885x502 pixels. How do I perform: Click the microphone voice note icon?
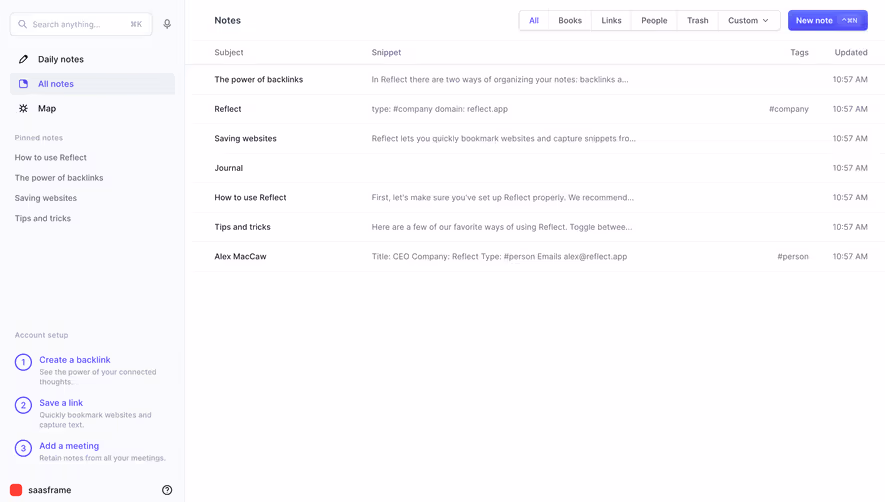167,24
